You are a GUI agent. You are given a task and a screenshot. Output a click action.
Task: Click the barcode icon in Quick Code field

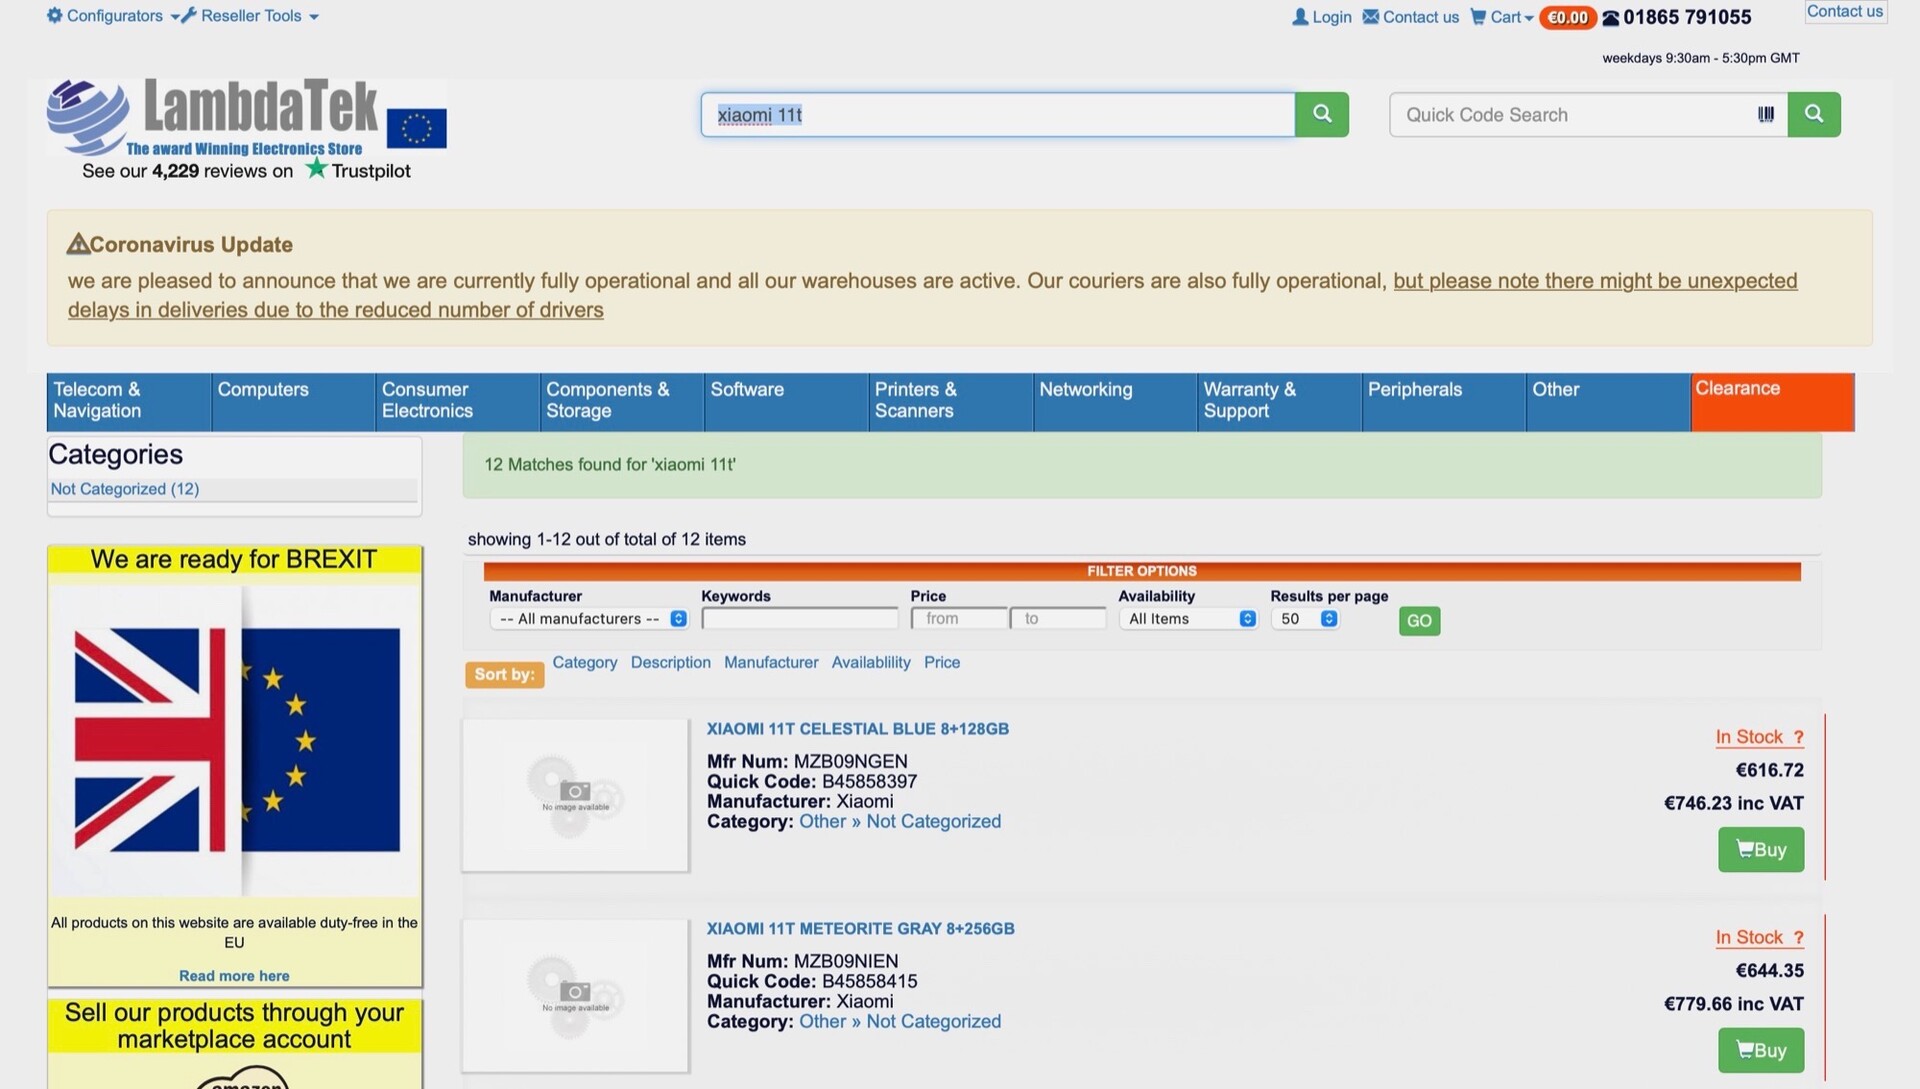(x=1765, y=114)
